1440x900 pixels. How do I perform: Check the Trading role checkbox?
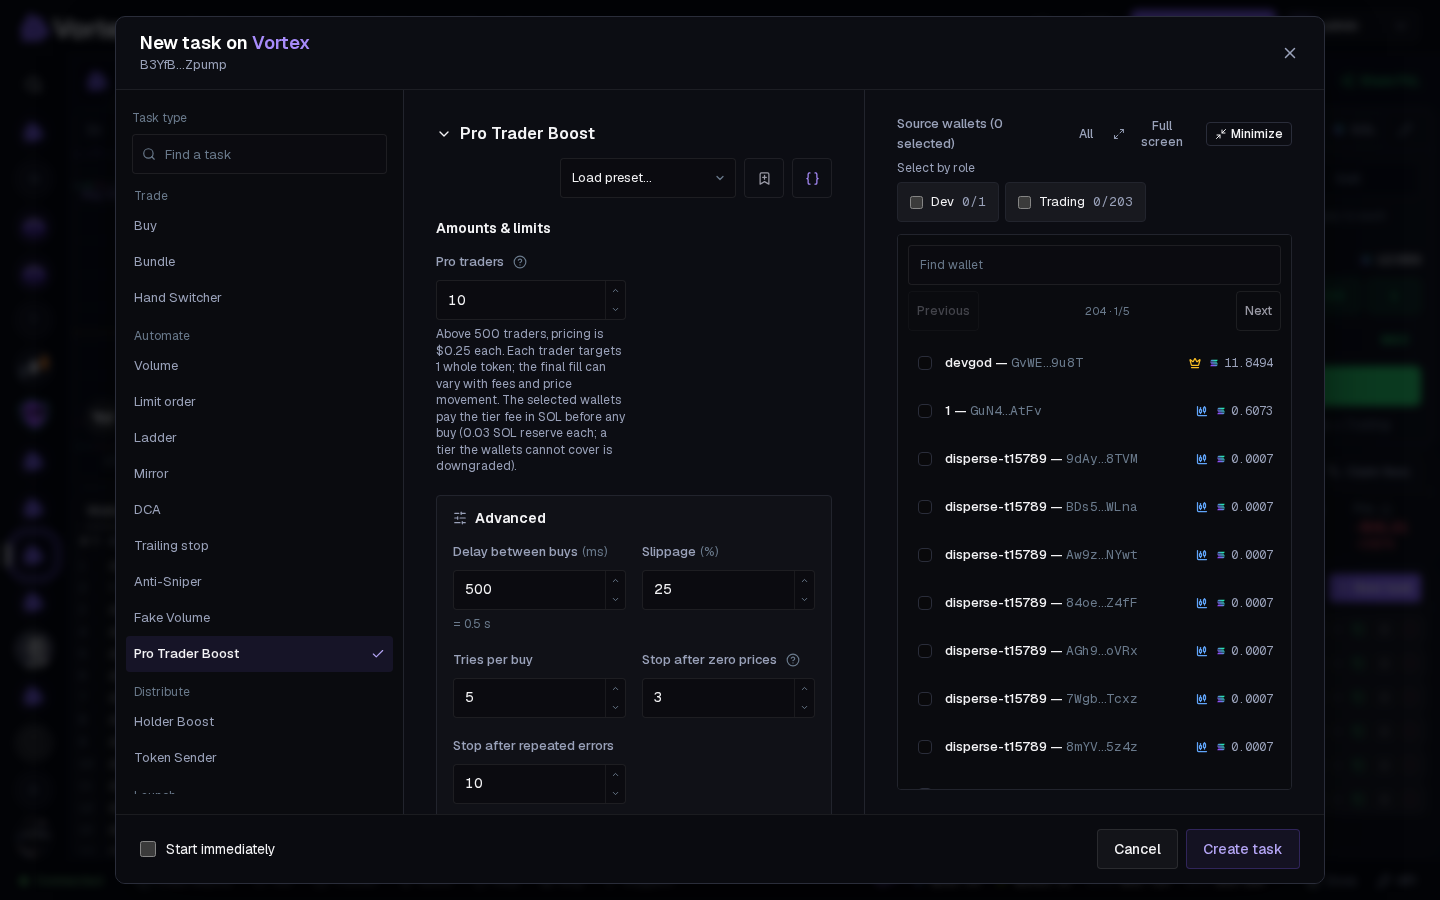[x=1024, y=202]
